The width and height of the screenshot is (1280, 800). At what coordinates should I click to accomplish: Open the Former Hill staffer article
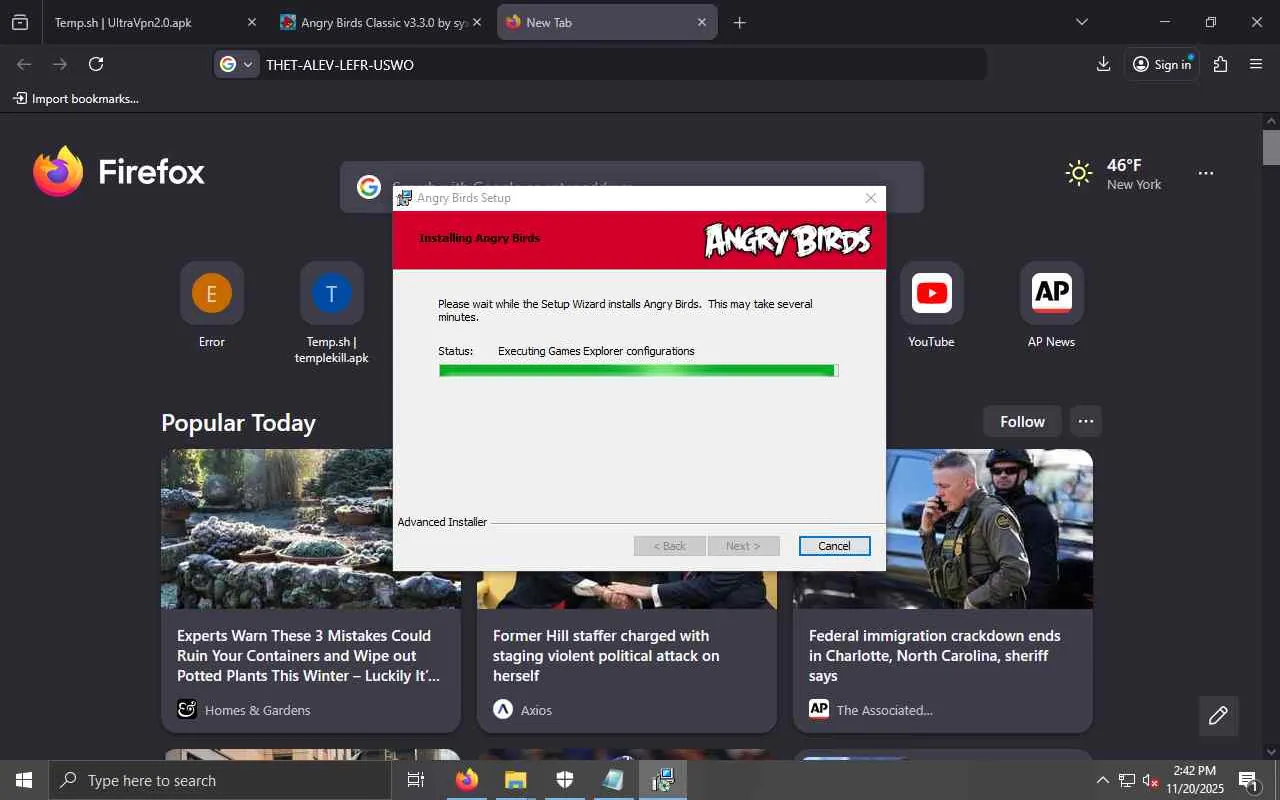coord(606,656)
